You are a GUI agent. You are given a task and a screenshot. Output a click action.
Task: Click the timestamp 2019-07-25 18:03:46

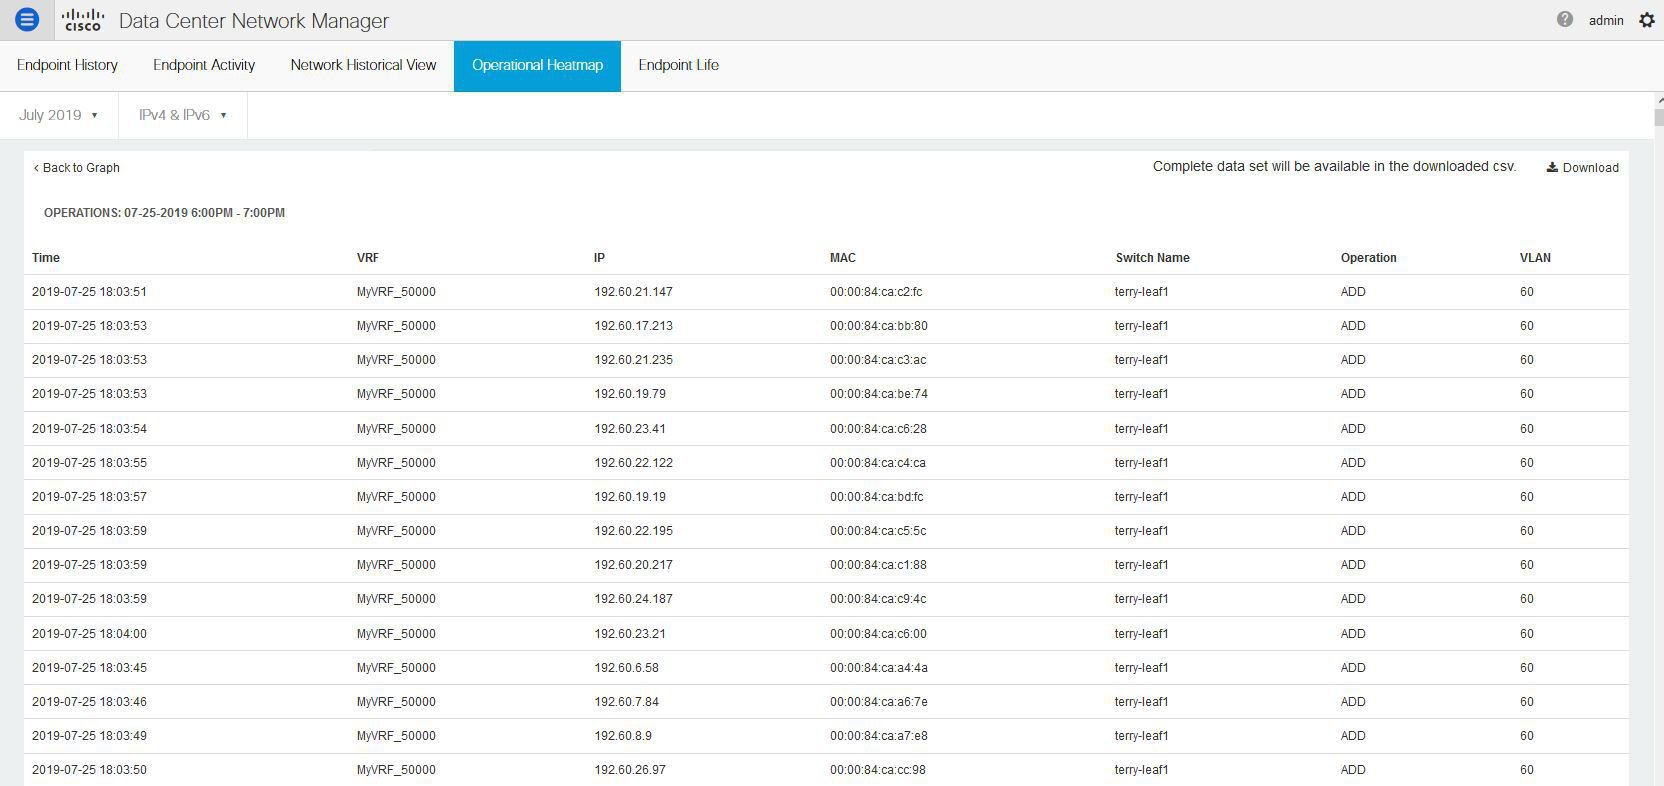point(89,702)
